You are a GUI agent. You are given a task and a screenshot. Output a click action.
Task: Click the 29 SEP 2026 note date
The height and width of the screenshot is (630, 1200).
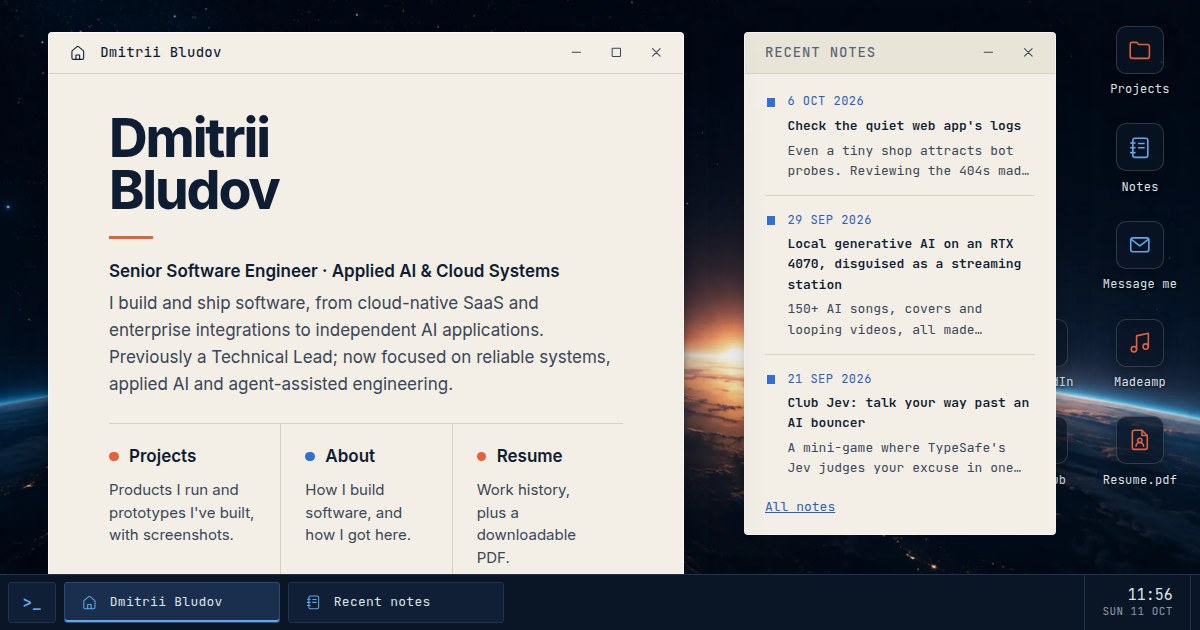(x=830, y=220)
